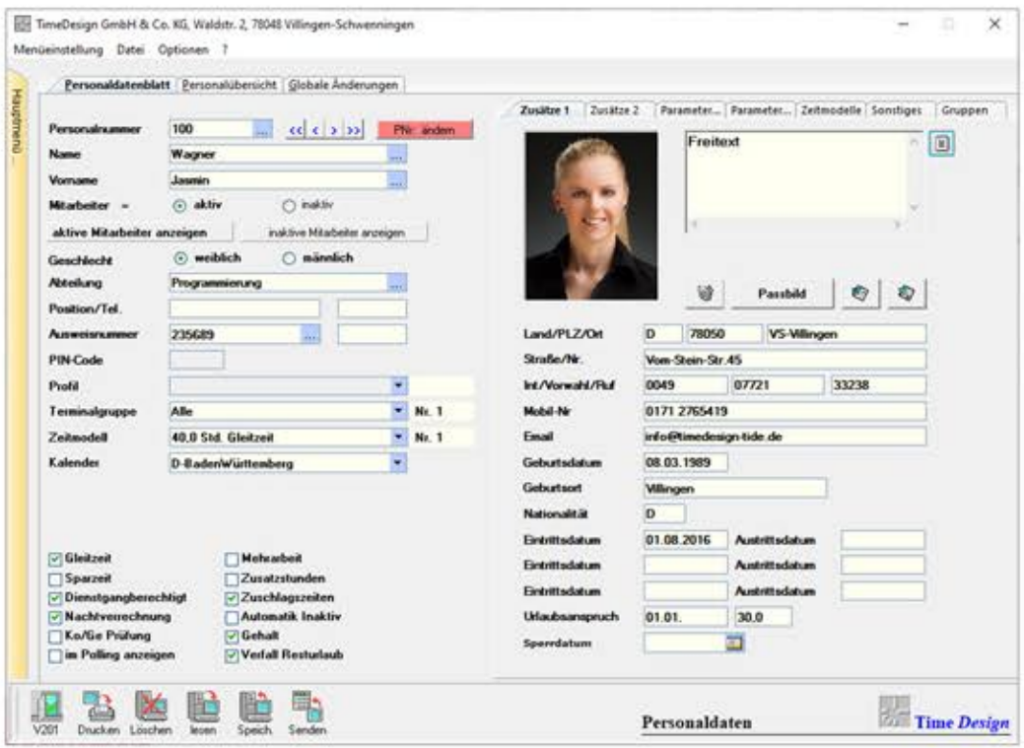Screen dimensions: 1024x748
Task: Enable the Sparzeit checkbox
Action: (56, 579)
